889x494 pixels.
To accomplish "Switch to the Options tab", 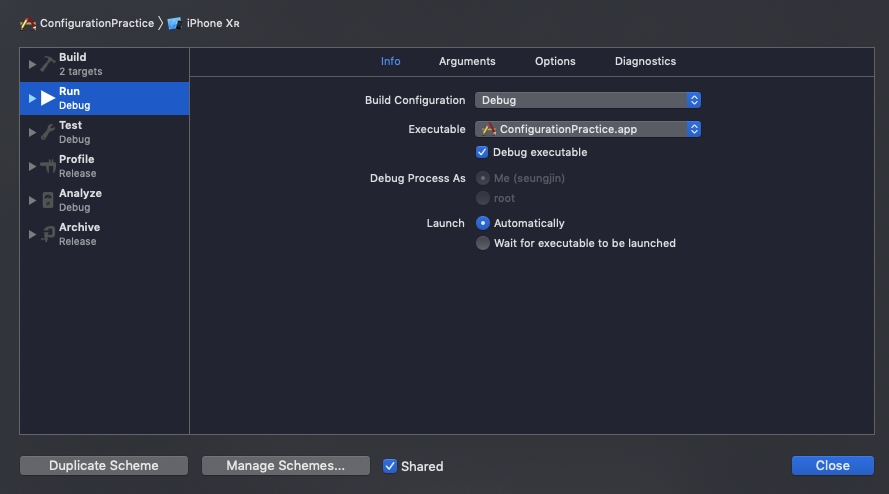I will pyautogui.click(x=555, y=61).
